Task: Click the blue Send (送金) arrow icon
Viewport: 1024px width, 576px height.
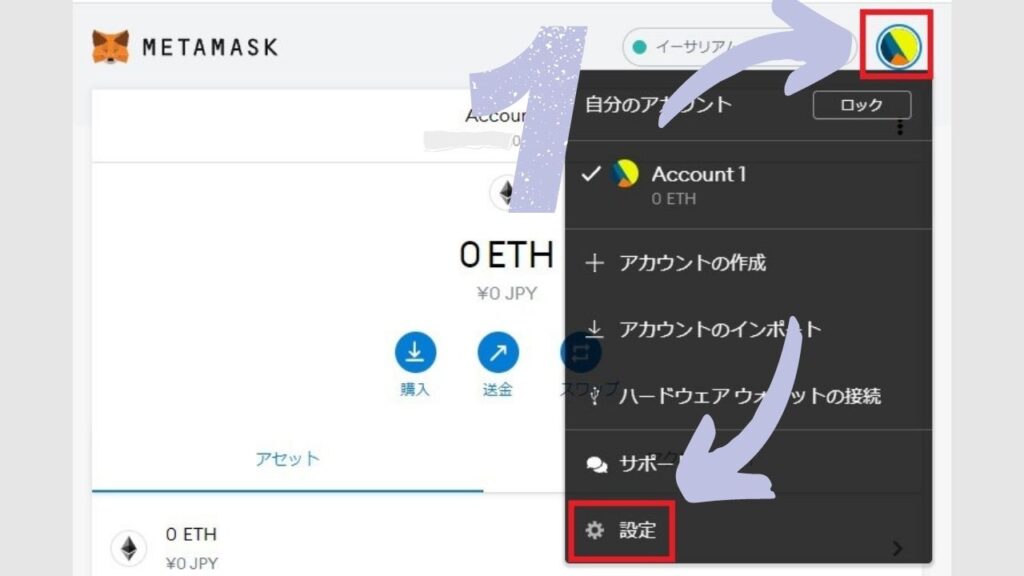Action: pos(498,352)
